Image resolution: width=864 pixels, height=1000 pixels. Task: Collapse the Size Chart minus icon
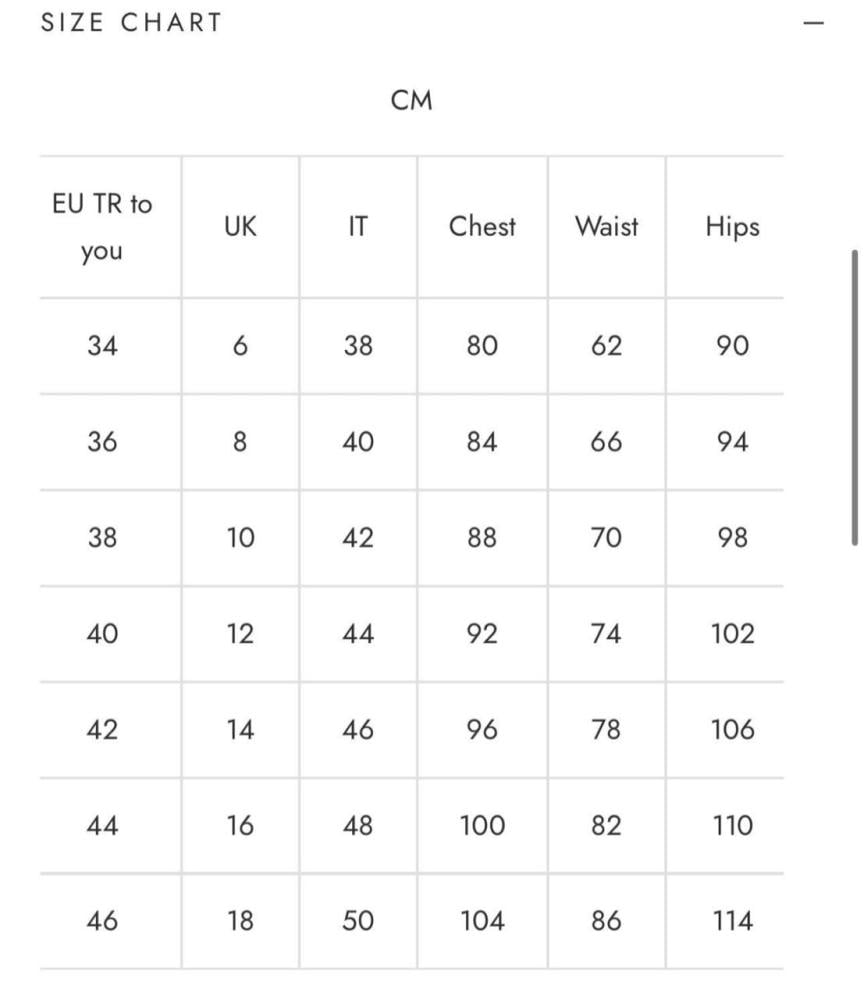point(814,23)
